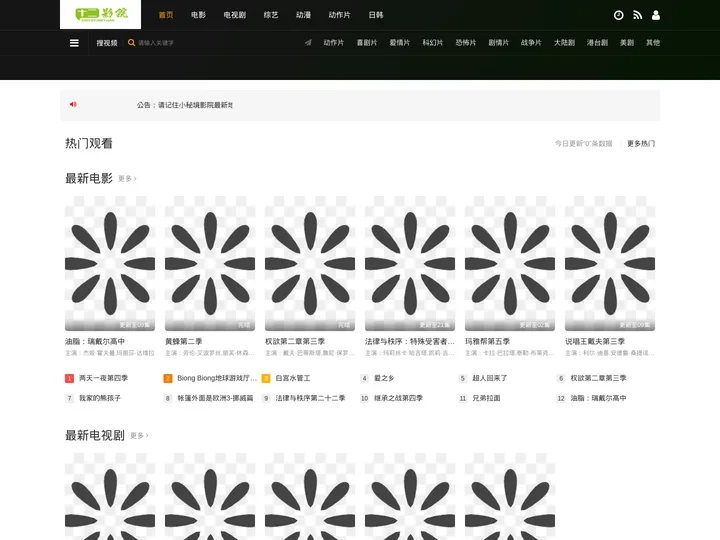
Task: Select 动作片 in the top navigation bar
Action: click(x=339, y=15)
